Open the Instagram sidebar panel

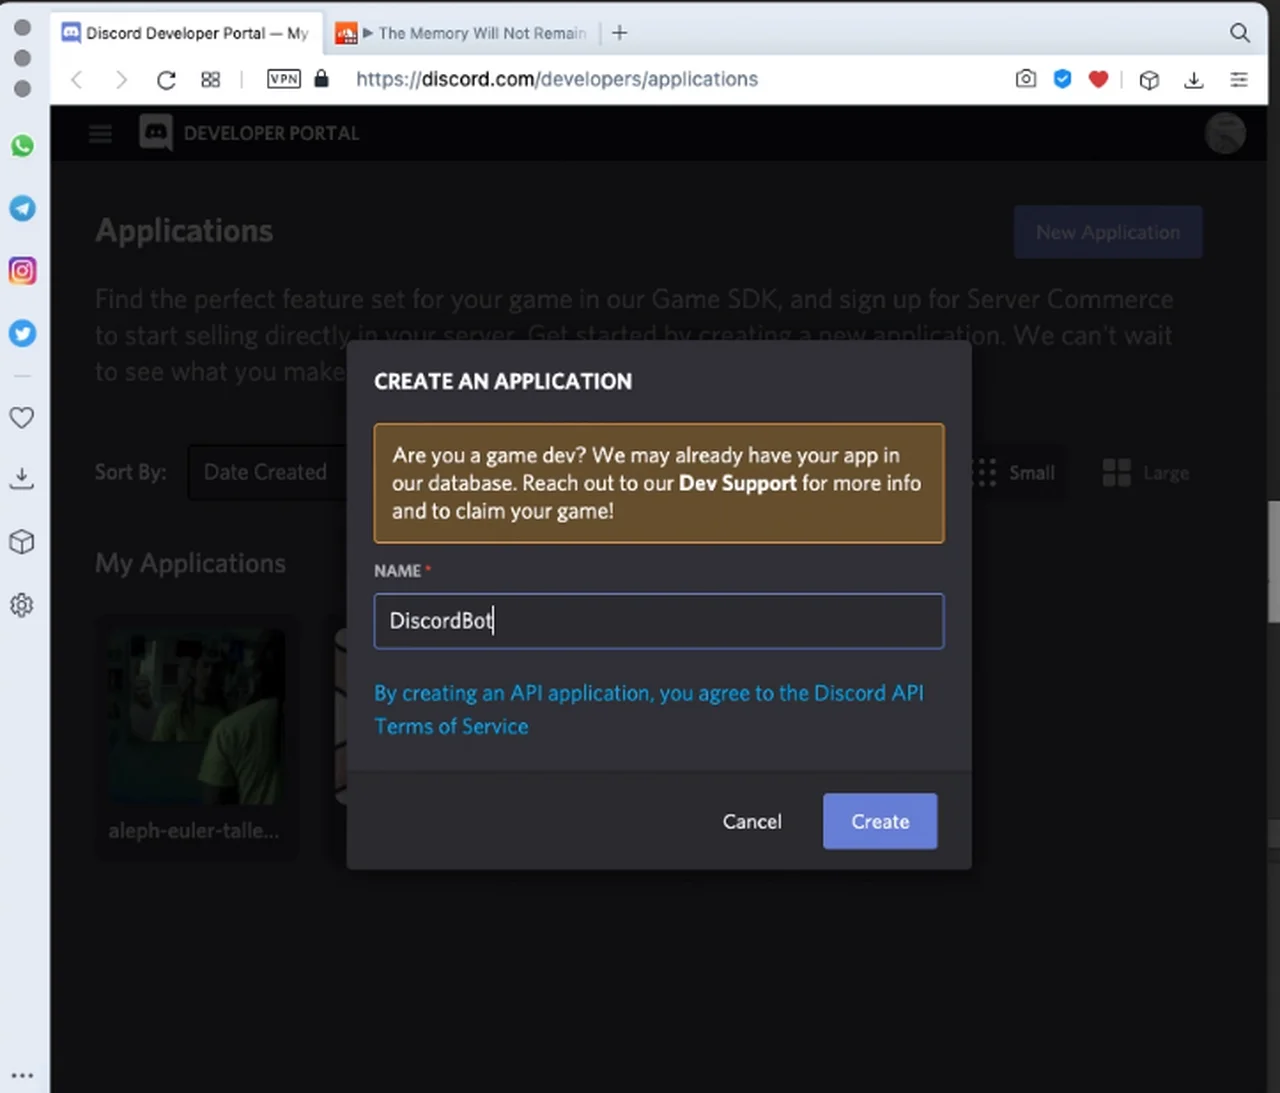coord(22,271)
